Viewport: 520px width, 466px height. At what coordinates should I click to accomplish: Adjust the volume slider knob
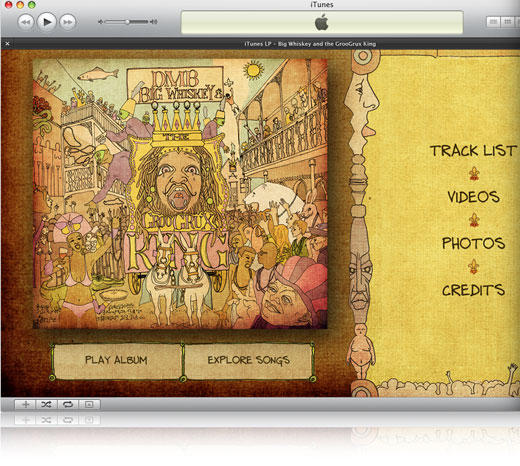click(x=127, y=22)
